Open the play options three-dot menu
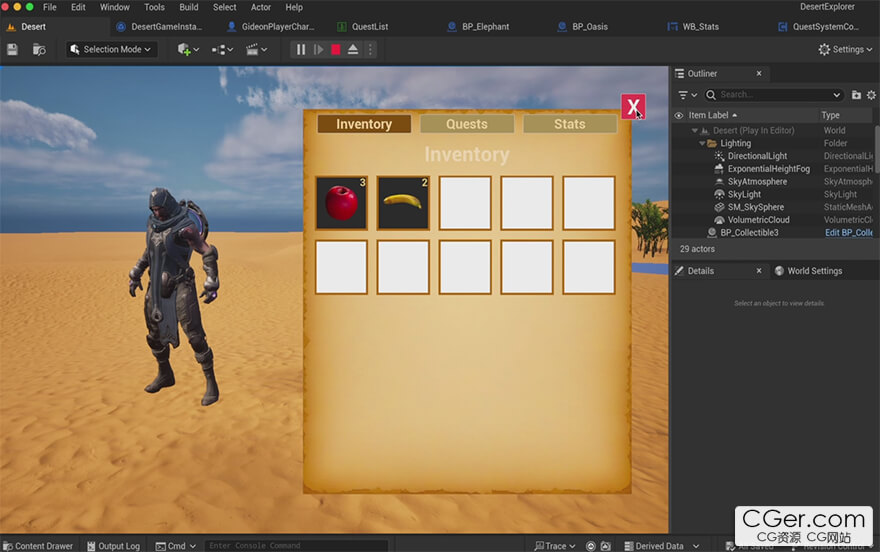The height and width of the screenshot is (552, 880). pos(370,49)
